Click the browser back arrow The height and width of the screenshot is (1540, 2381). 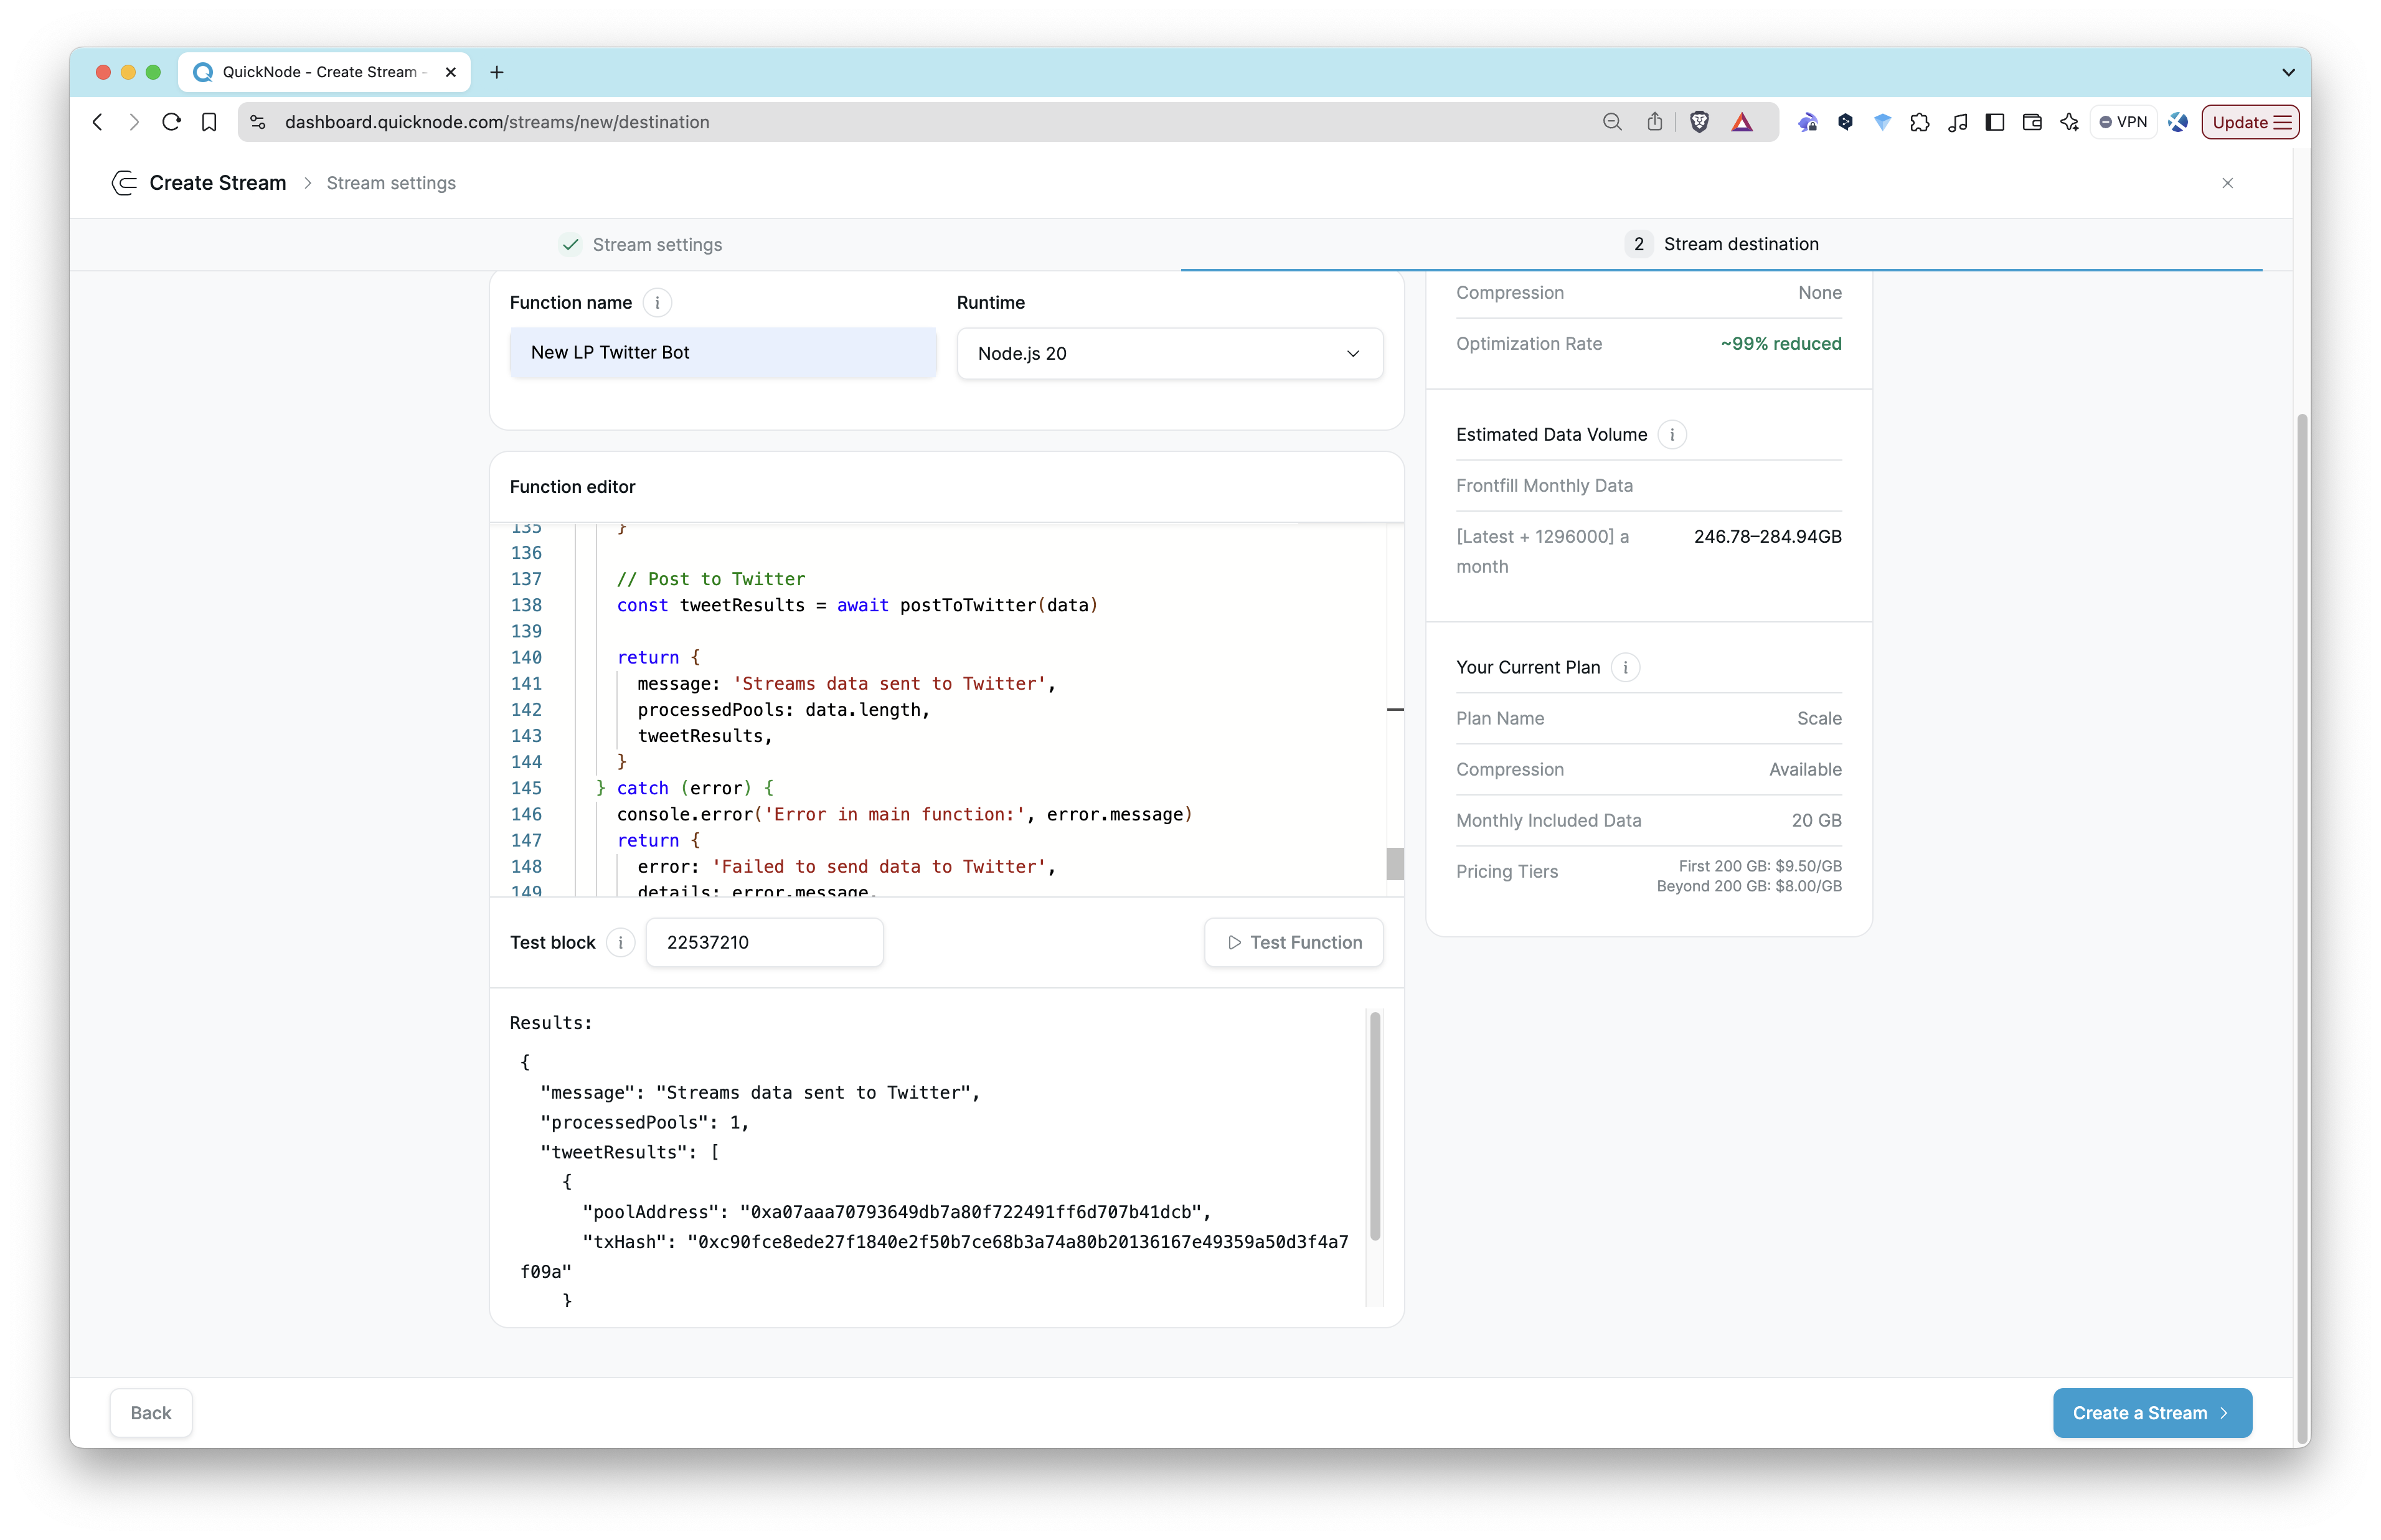pos(97,122)
